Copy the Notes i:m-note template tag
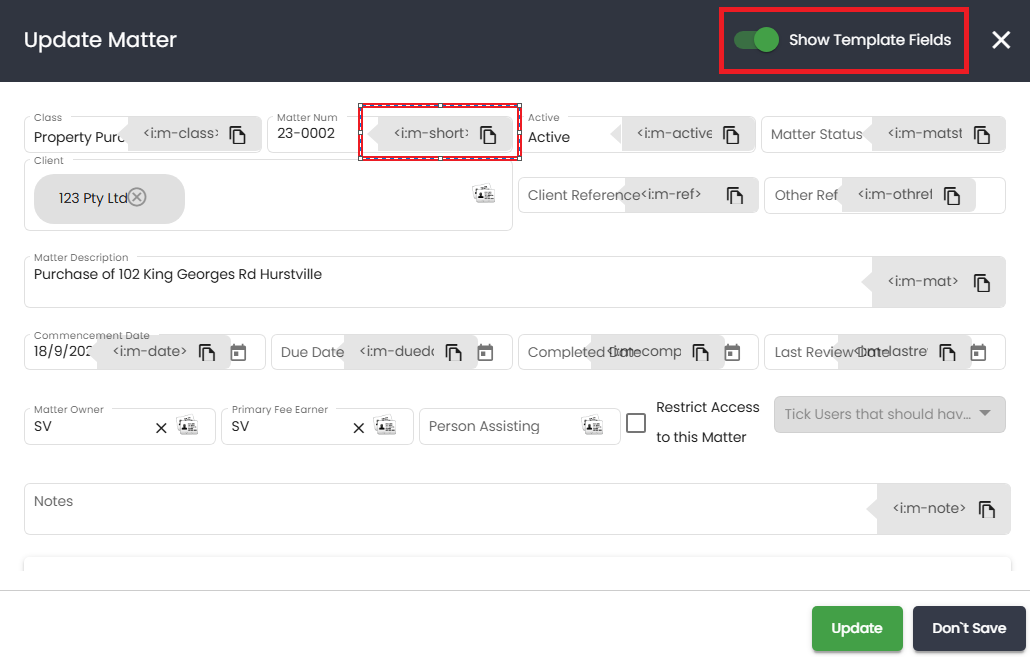Image resolution: width=1030 pixels, height=657 pixels. [987, 510]
